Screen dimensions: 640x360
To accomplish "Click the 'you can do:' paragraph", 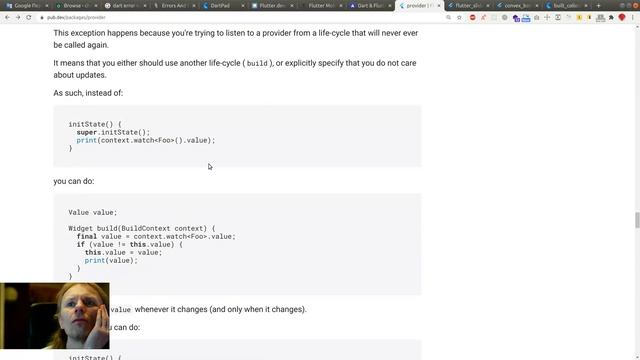I will tap(74, 181).
